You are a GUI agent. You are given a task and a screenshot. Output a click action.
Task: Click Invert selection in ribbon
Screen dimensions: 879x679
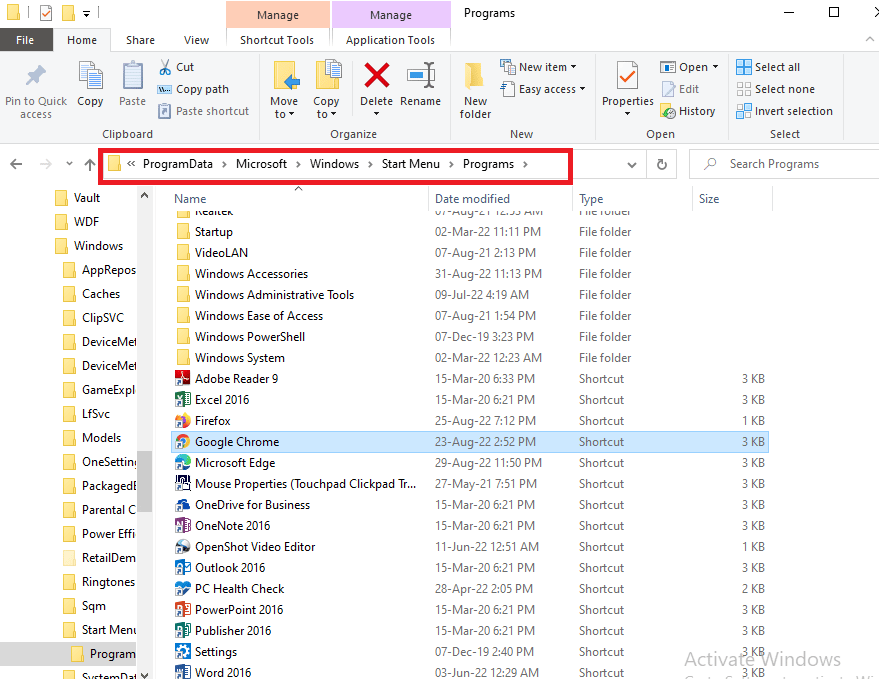click(x=784, y=111)
